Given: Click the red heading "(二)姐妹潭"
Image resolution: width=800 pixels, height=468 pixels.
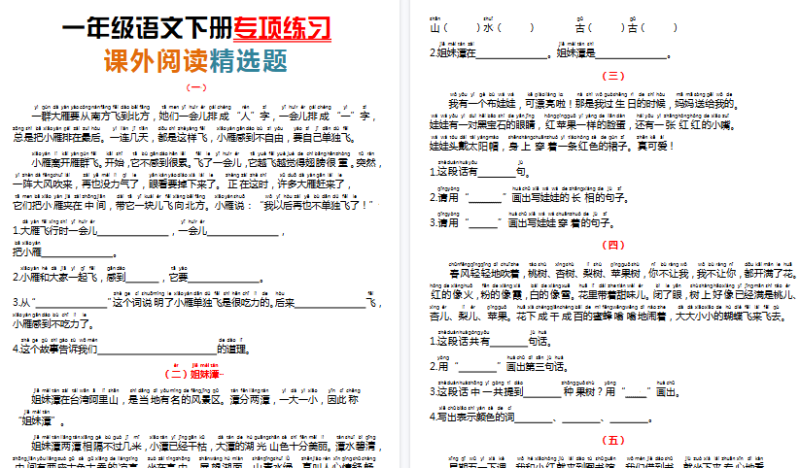Looking at the screenshot, I should (194, 374).
